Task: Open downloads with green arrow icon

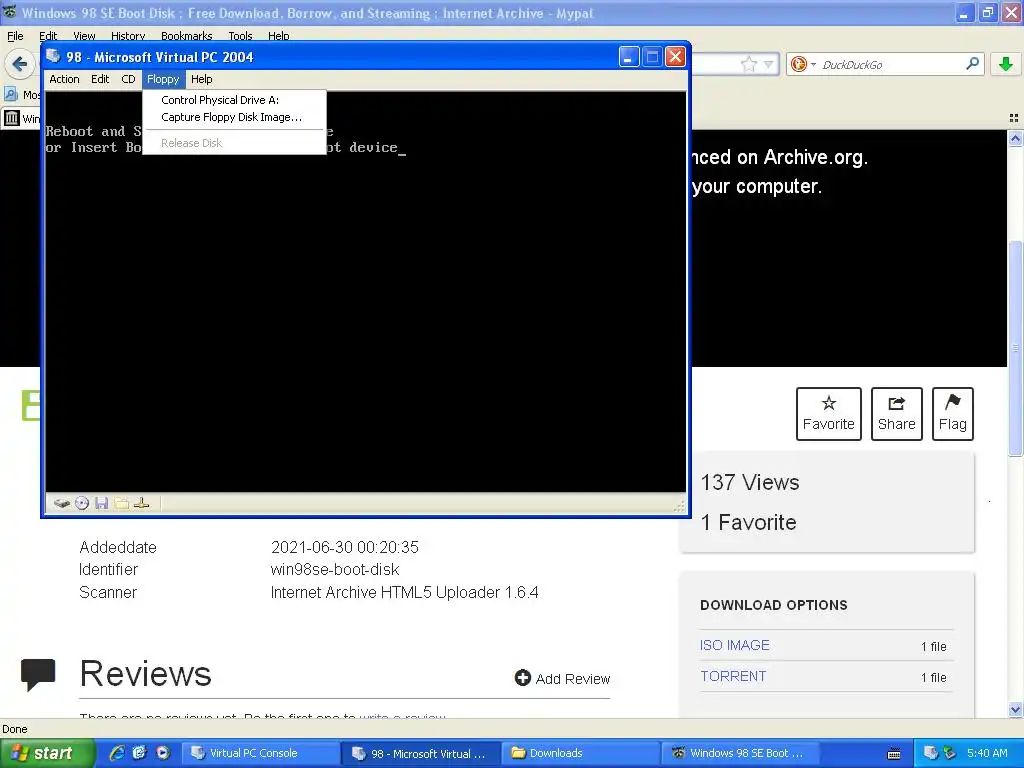Action: click(x=1006, y=64)
